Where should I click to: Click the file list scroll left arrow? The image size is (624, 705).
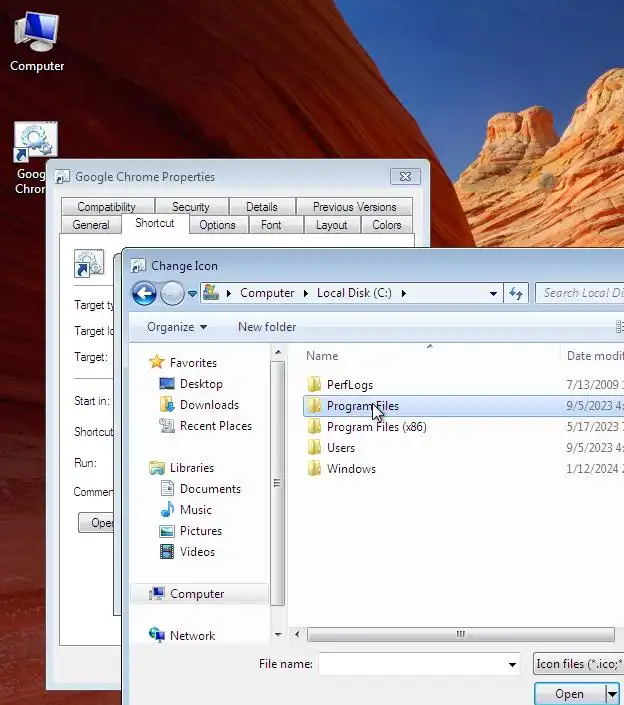[x=297, y=634]
